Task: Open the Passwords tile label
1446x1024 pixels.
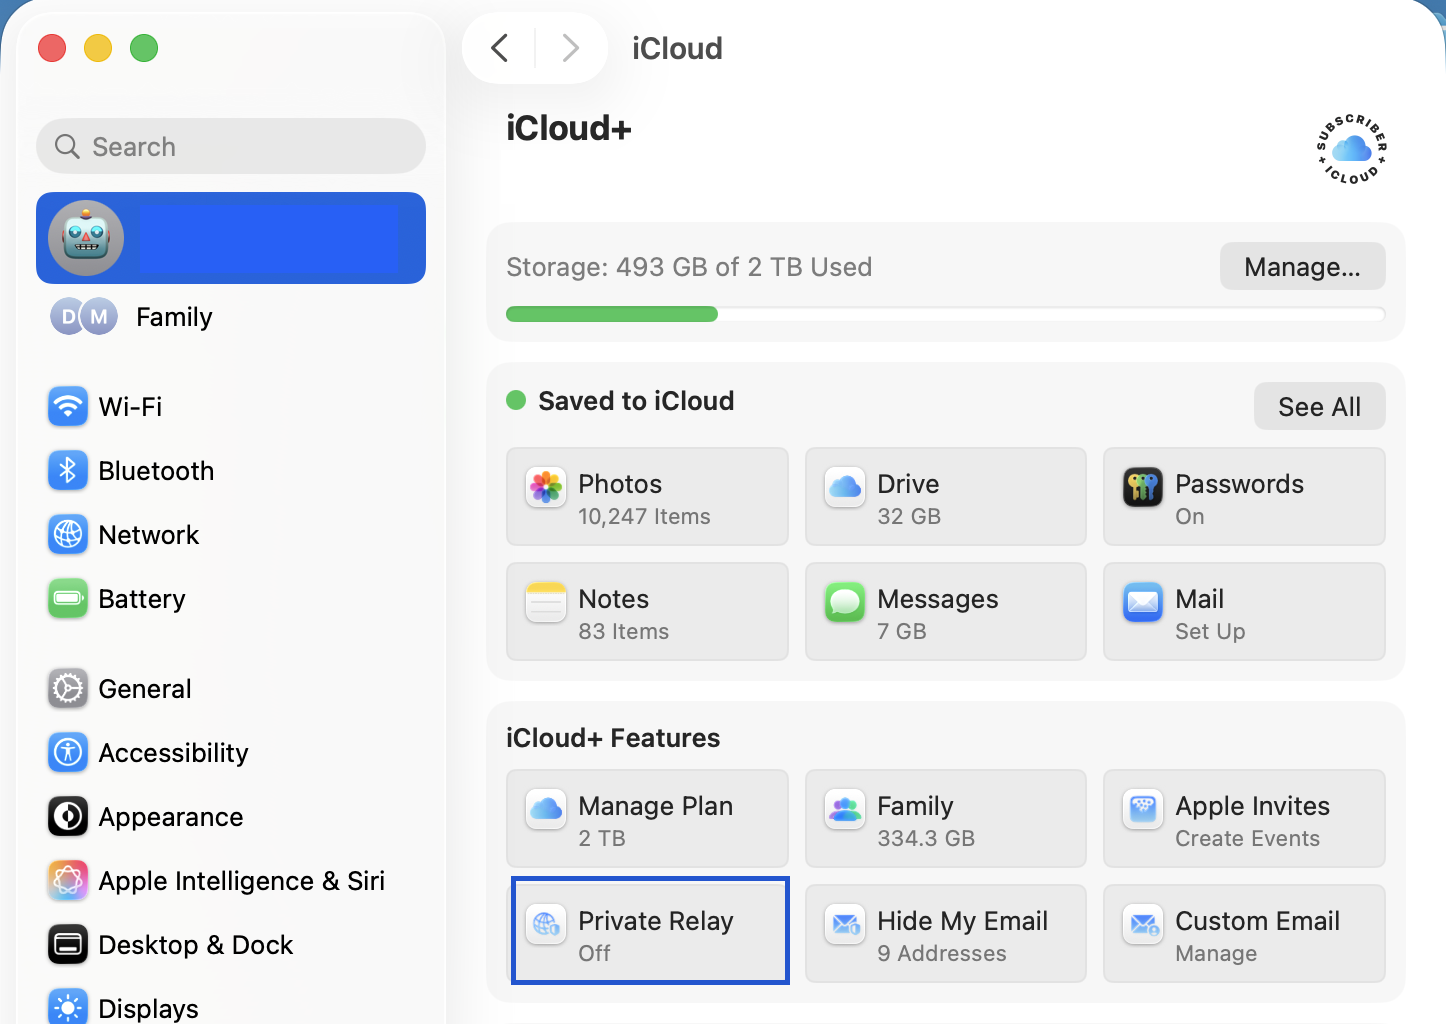Action: [x=1239, y=484]
